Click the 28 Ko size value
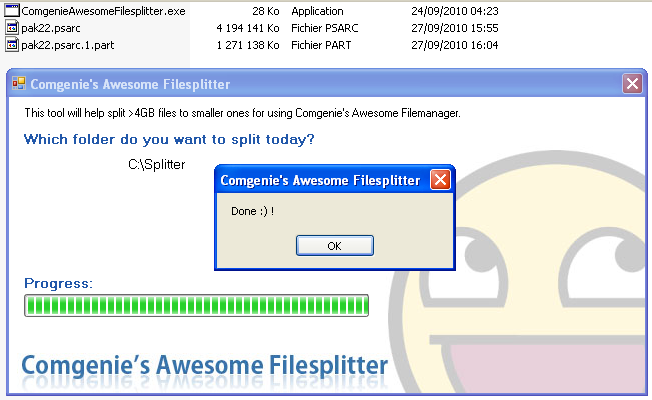This screenshot has height=400, width=652. point(266,11)
